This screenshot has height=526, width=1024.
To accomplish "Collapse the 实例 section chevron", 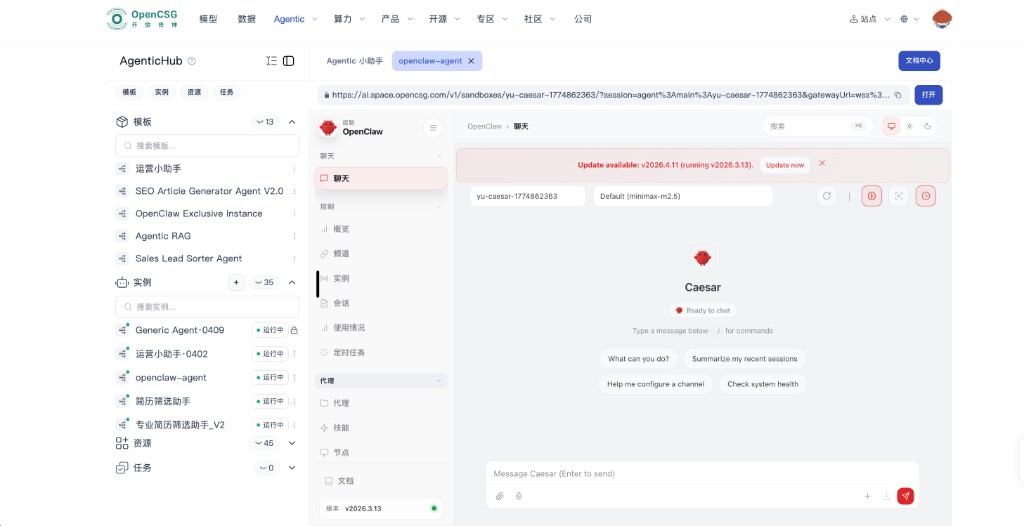I will coord(292,282).
